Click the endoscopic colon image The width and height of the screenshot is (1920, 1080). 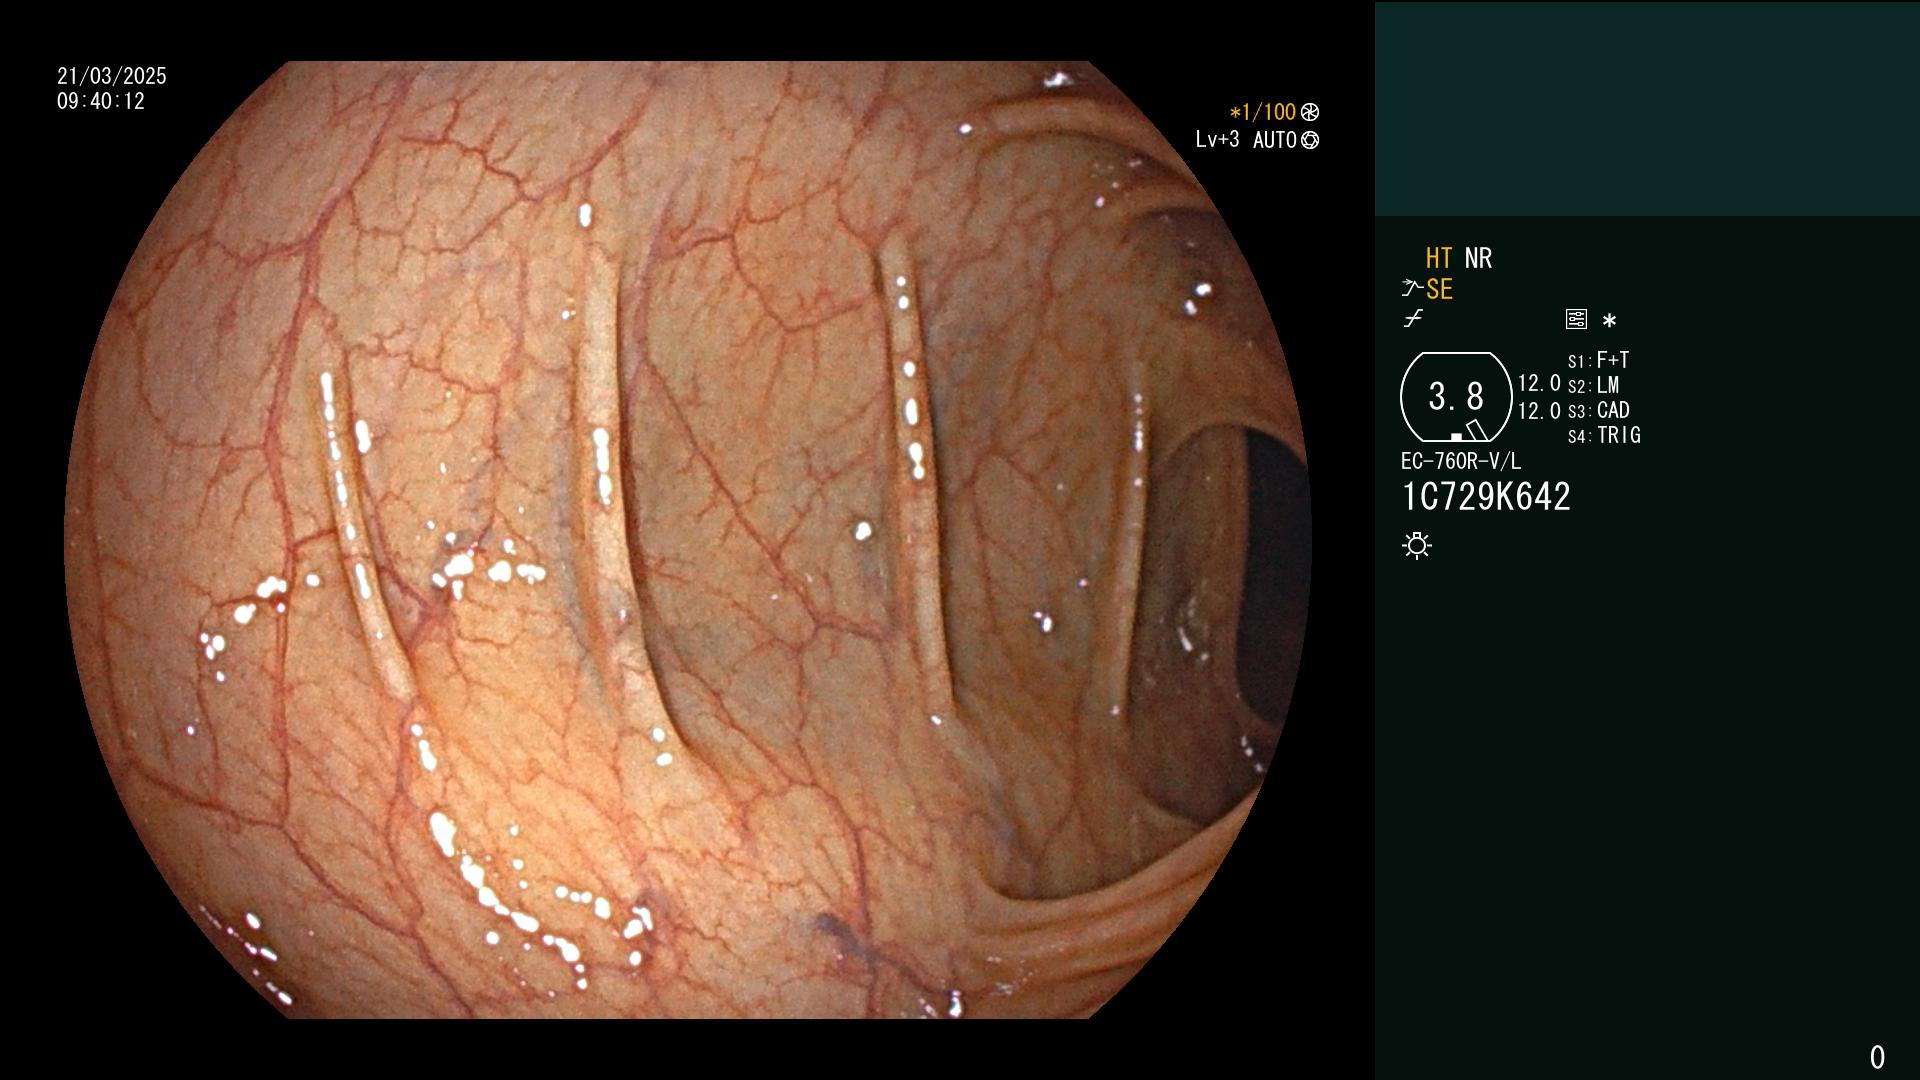(x=688, y=540)
